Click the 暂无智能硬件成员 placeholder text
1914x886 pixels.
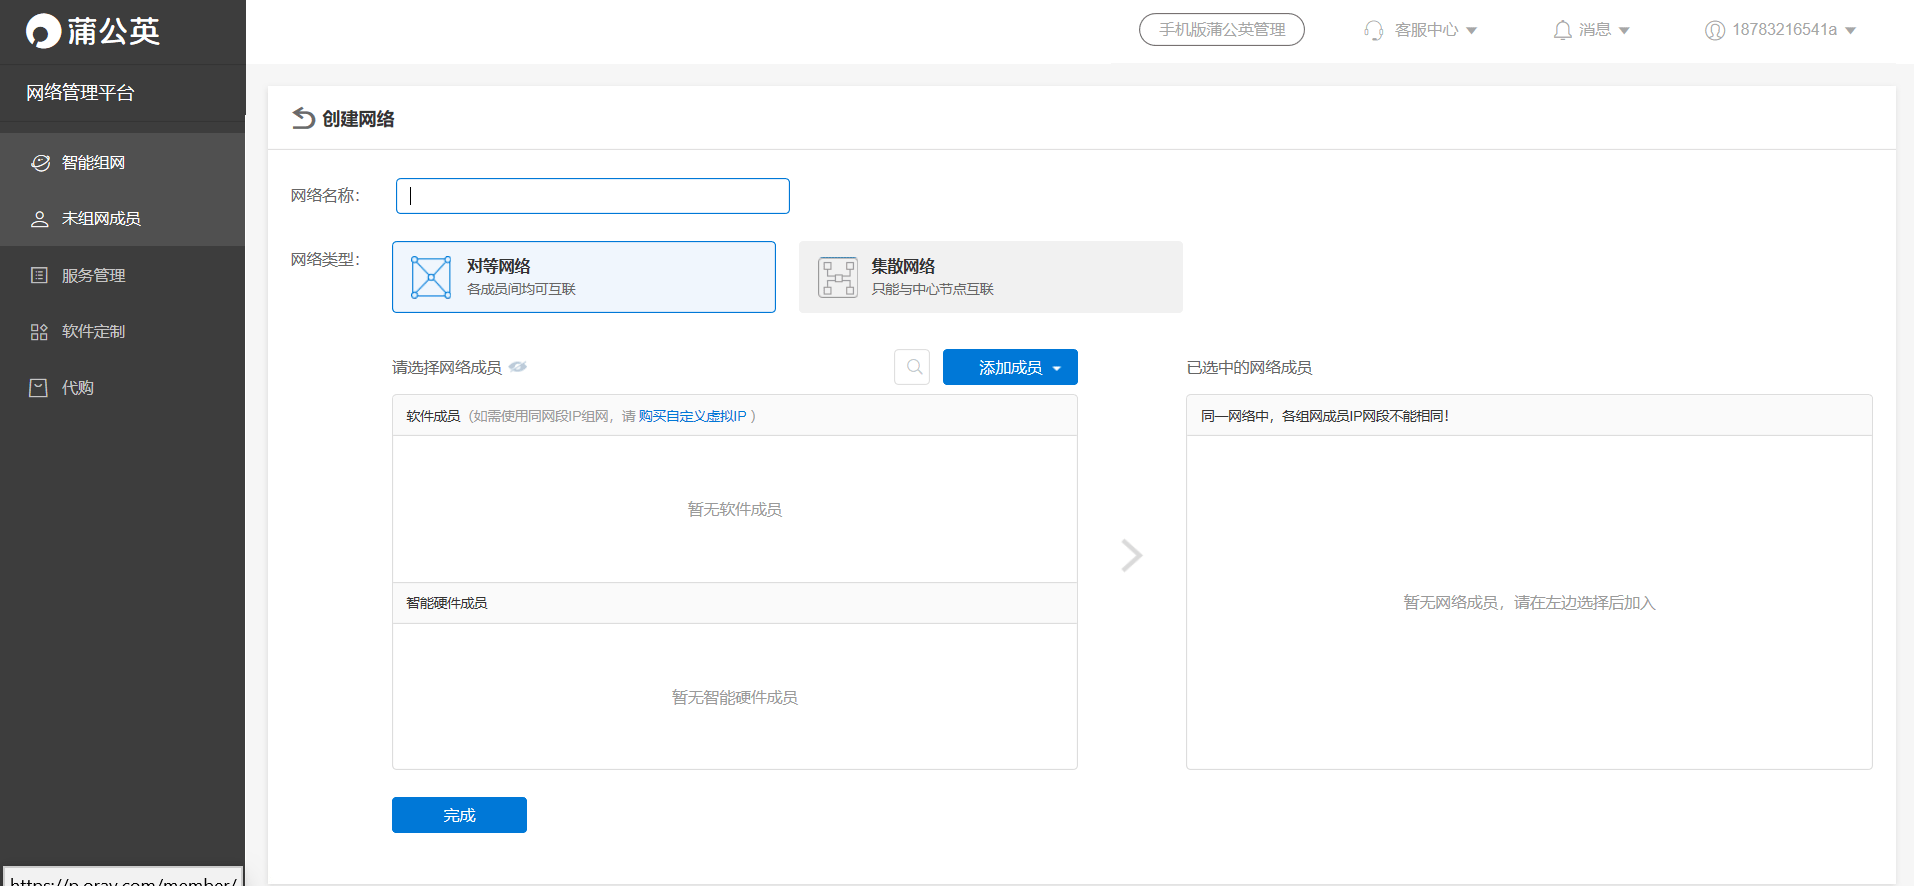point(735,697)
